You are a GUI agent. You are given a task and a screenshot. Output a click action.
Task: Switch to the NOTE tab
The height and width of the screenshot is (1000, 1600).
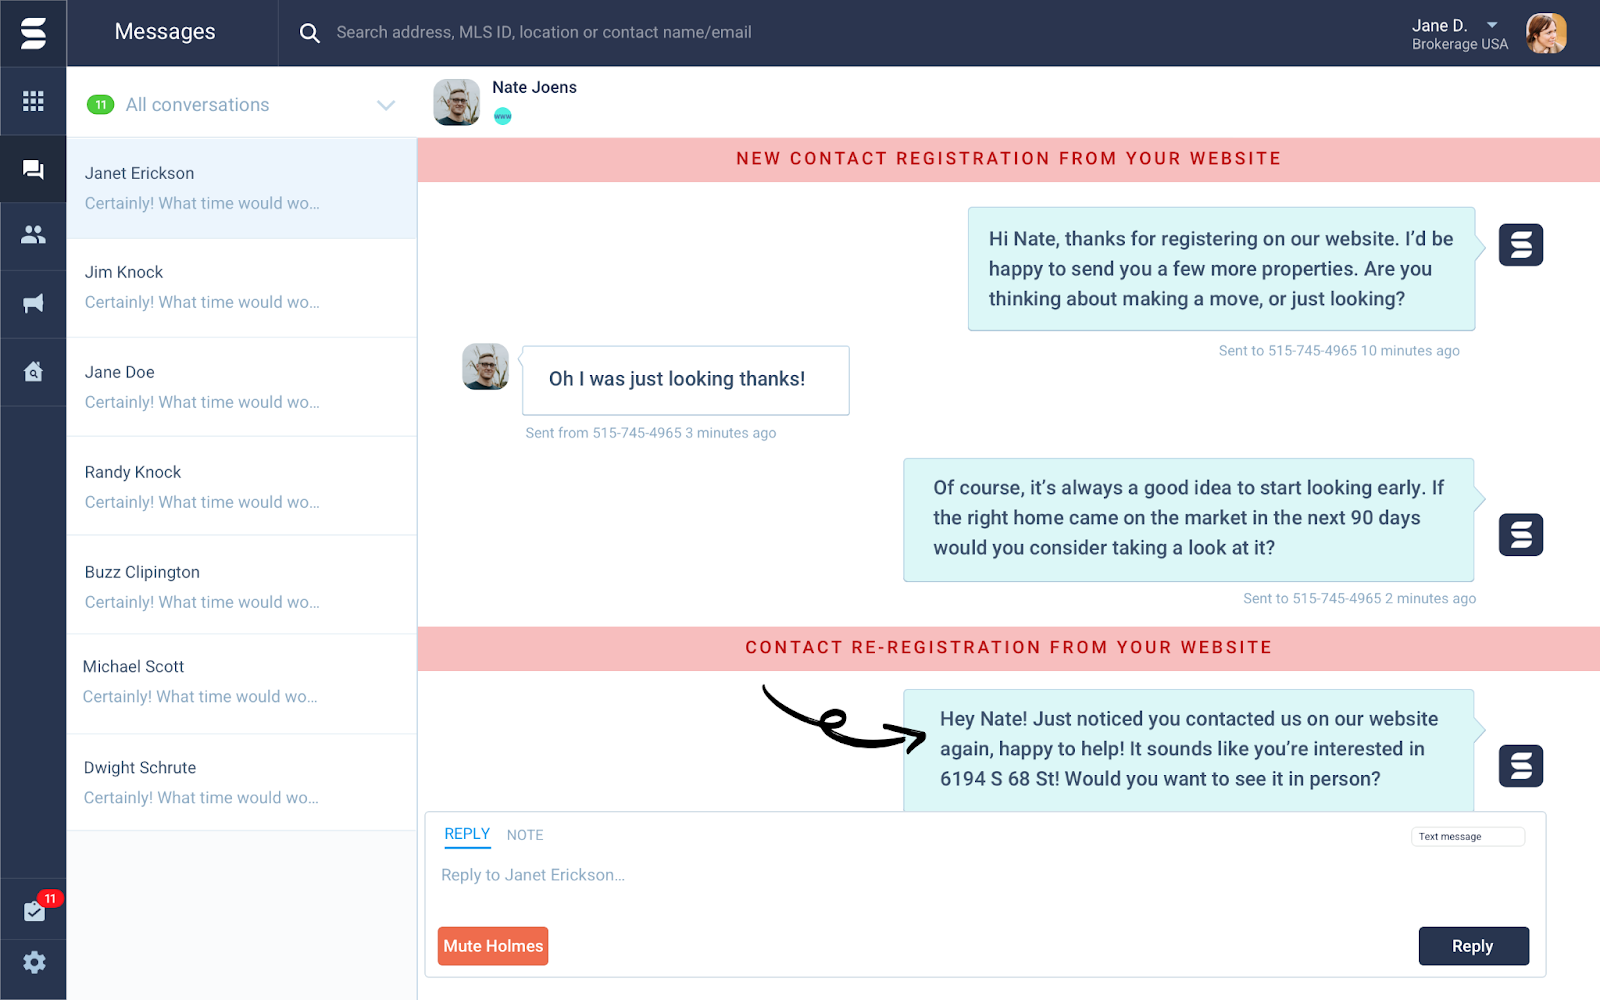click(525, 835)
